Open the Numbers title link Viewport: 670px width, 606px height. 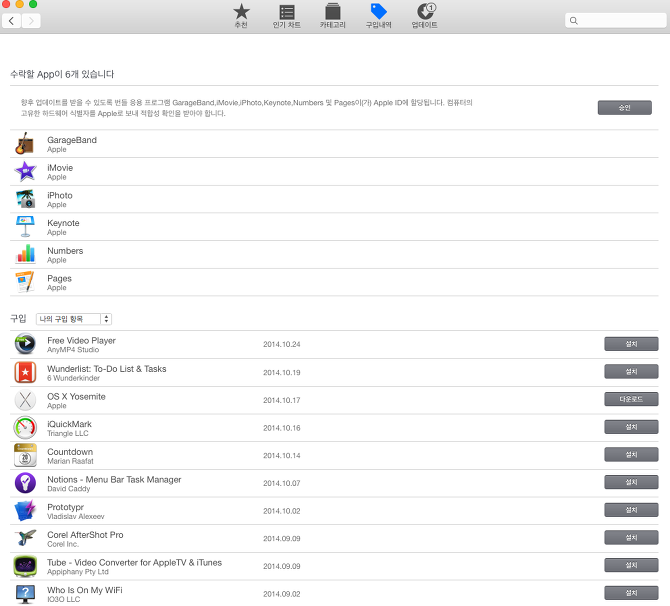[x=65, y=251]
